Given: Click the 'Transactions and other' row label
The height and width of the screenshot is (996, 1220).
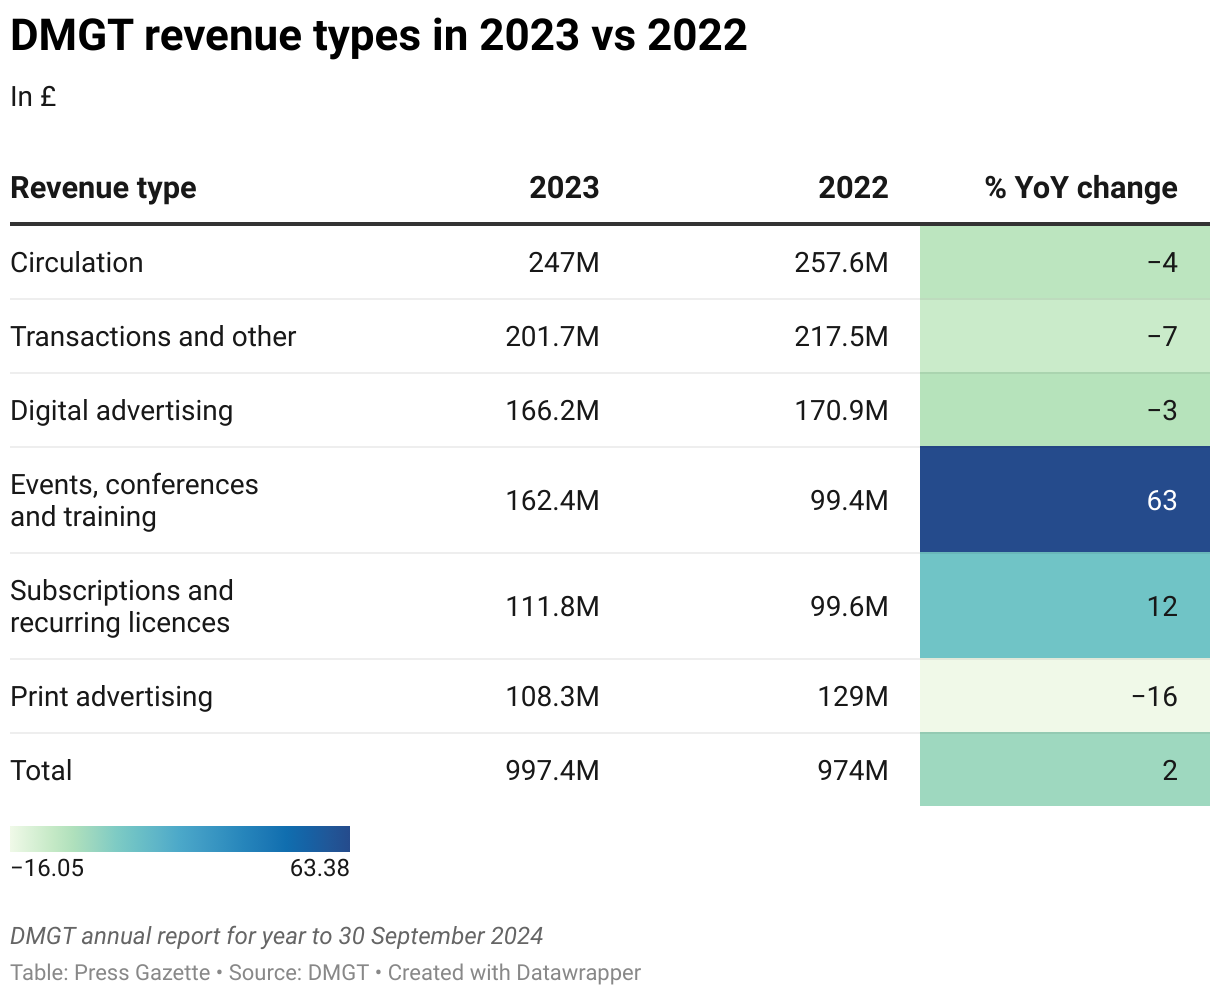Looking at the screenshot, I should coord(153,336).
